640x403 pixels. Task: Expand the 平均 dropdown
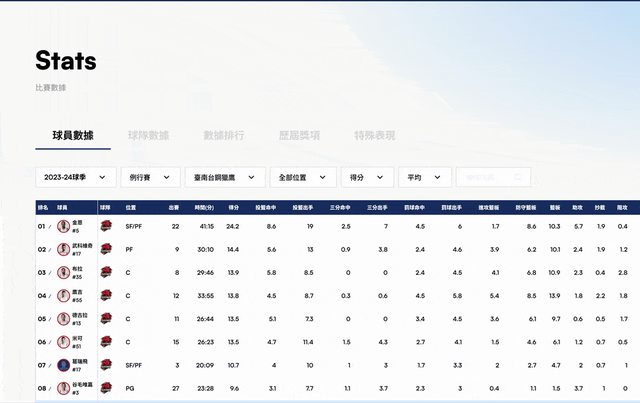(423, 177)
